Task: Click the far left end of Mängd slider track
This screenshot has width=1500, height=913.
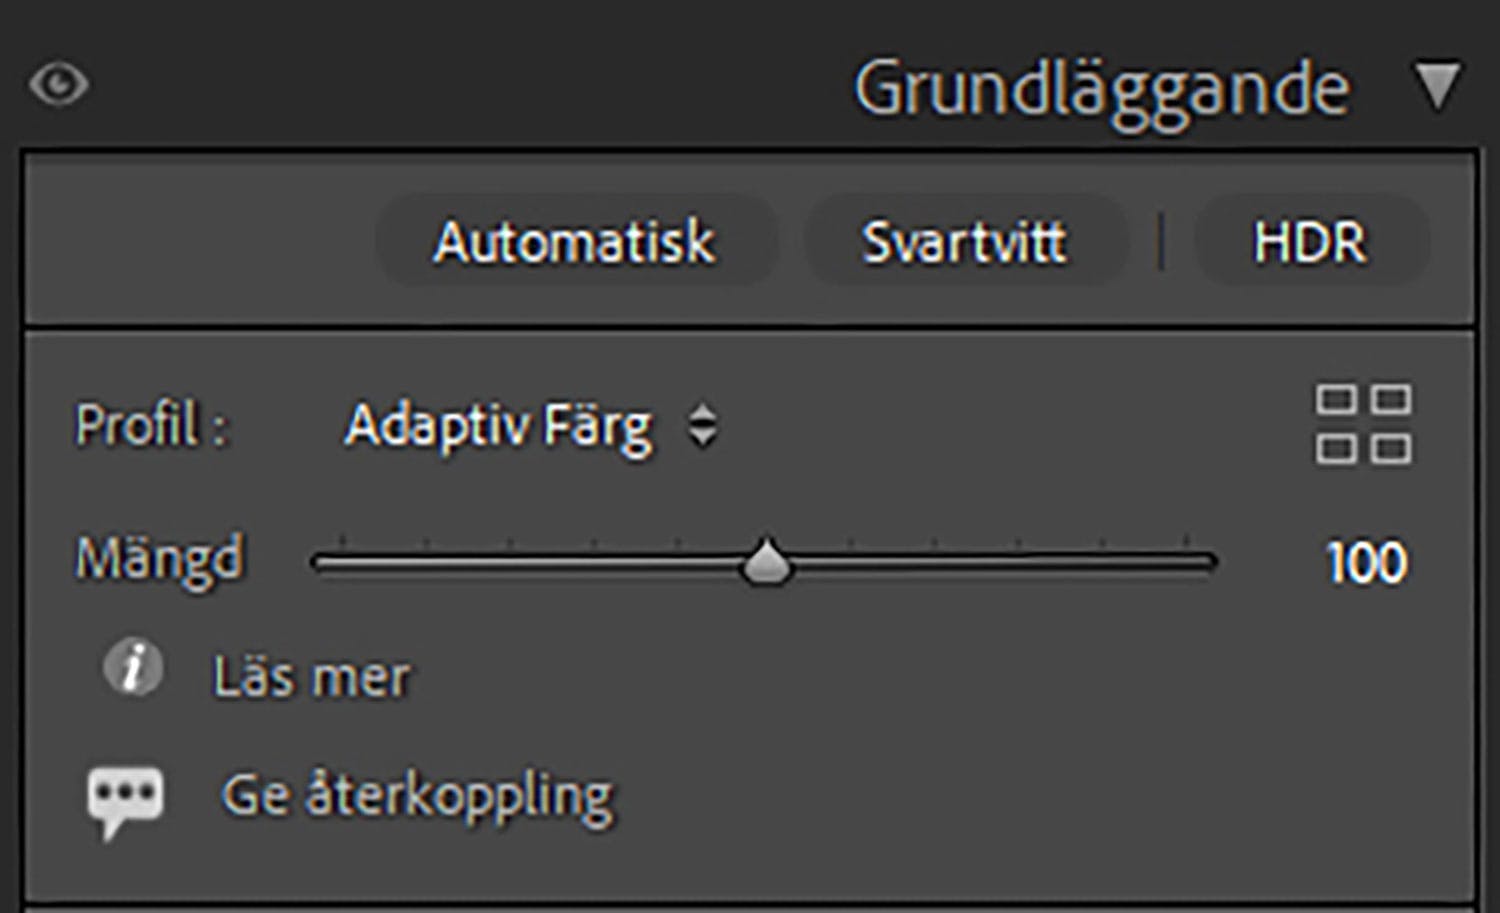Action: pos(320,563)
